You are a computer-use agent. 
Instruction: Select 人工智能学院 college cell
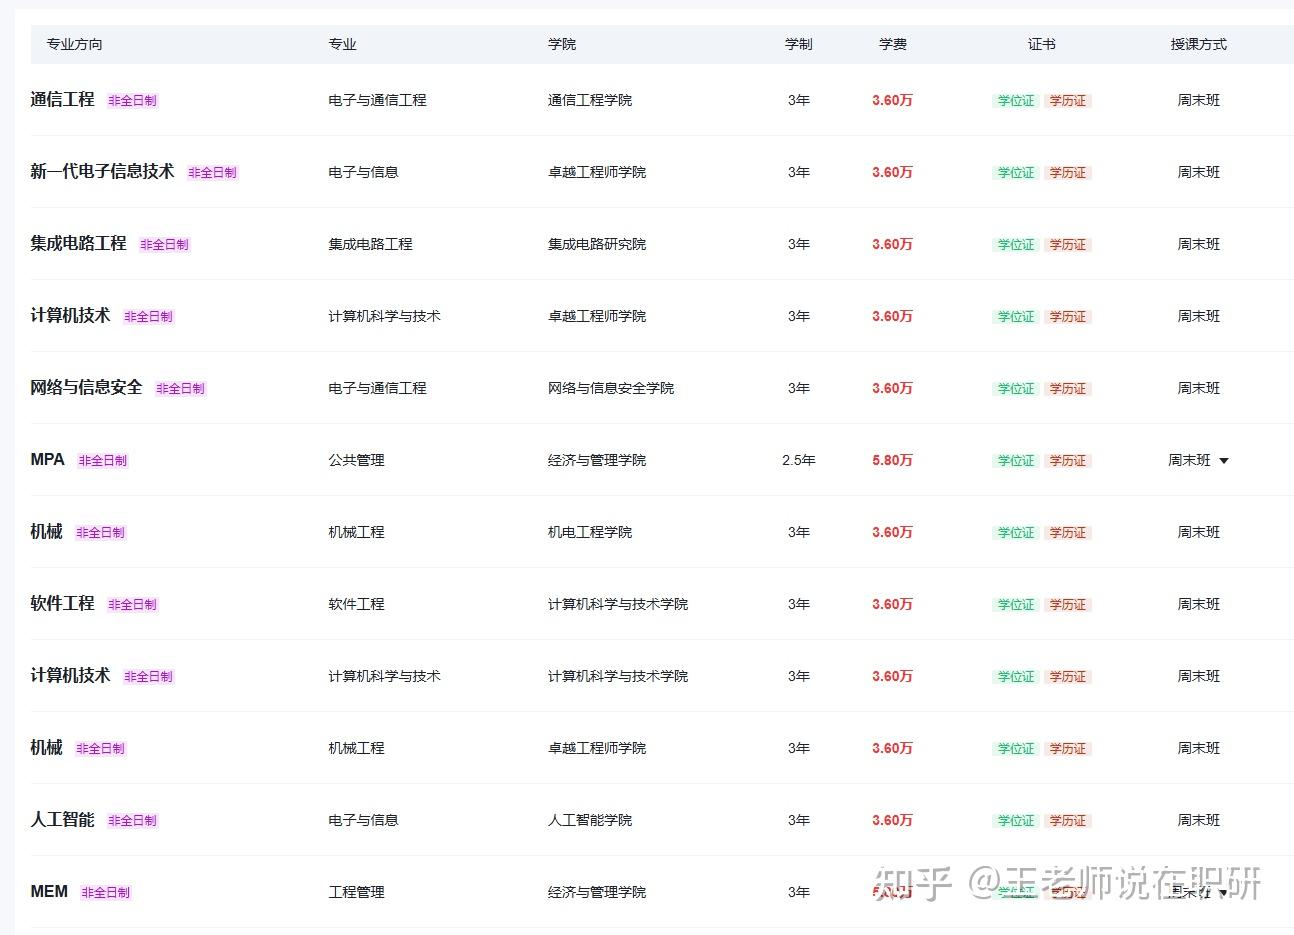click(590, 820)
